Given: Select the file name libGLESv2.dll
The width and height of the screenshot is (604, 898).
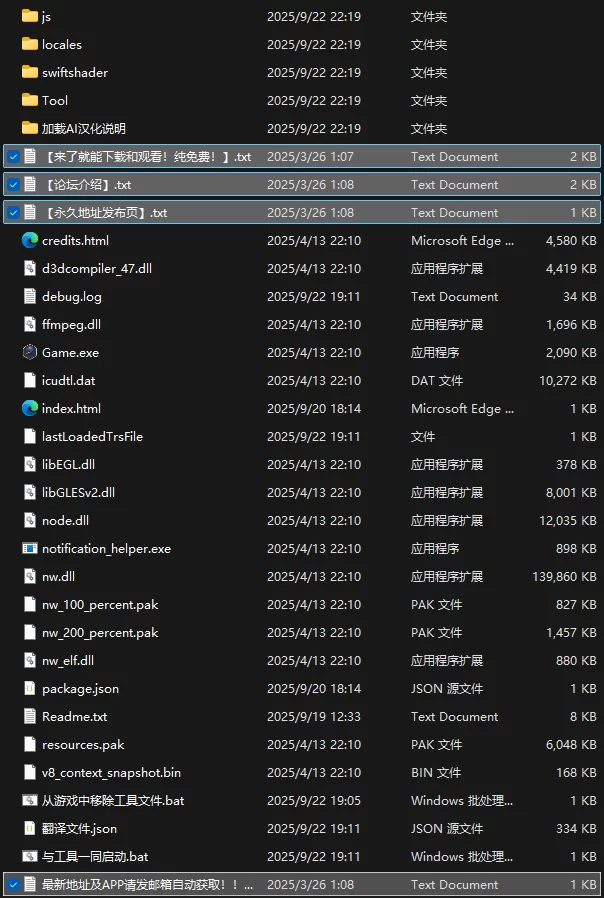Looking at the screenshot, I should [78, 493].
